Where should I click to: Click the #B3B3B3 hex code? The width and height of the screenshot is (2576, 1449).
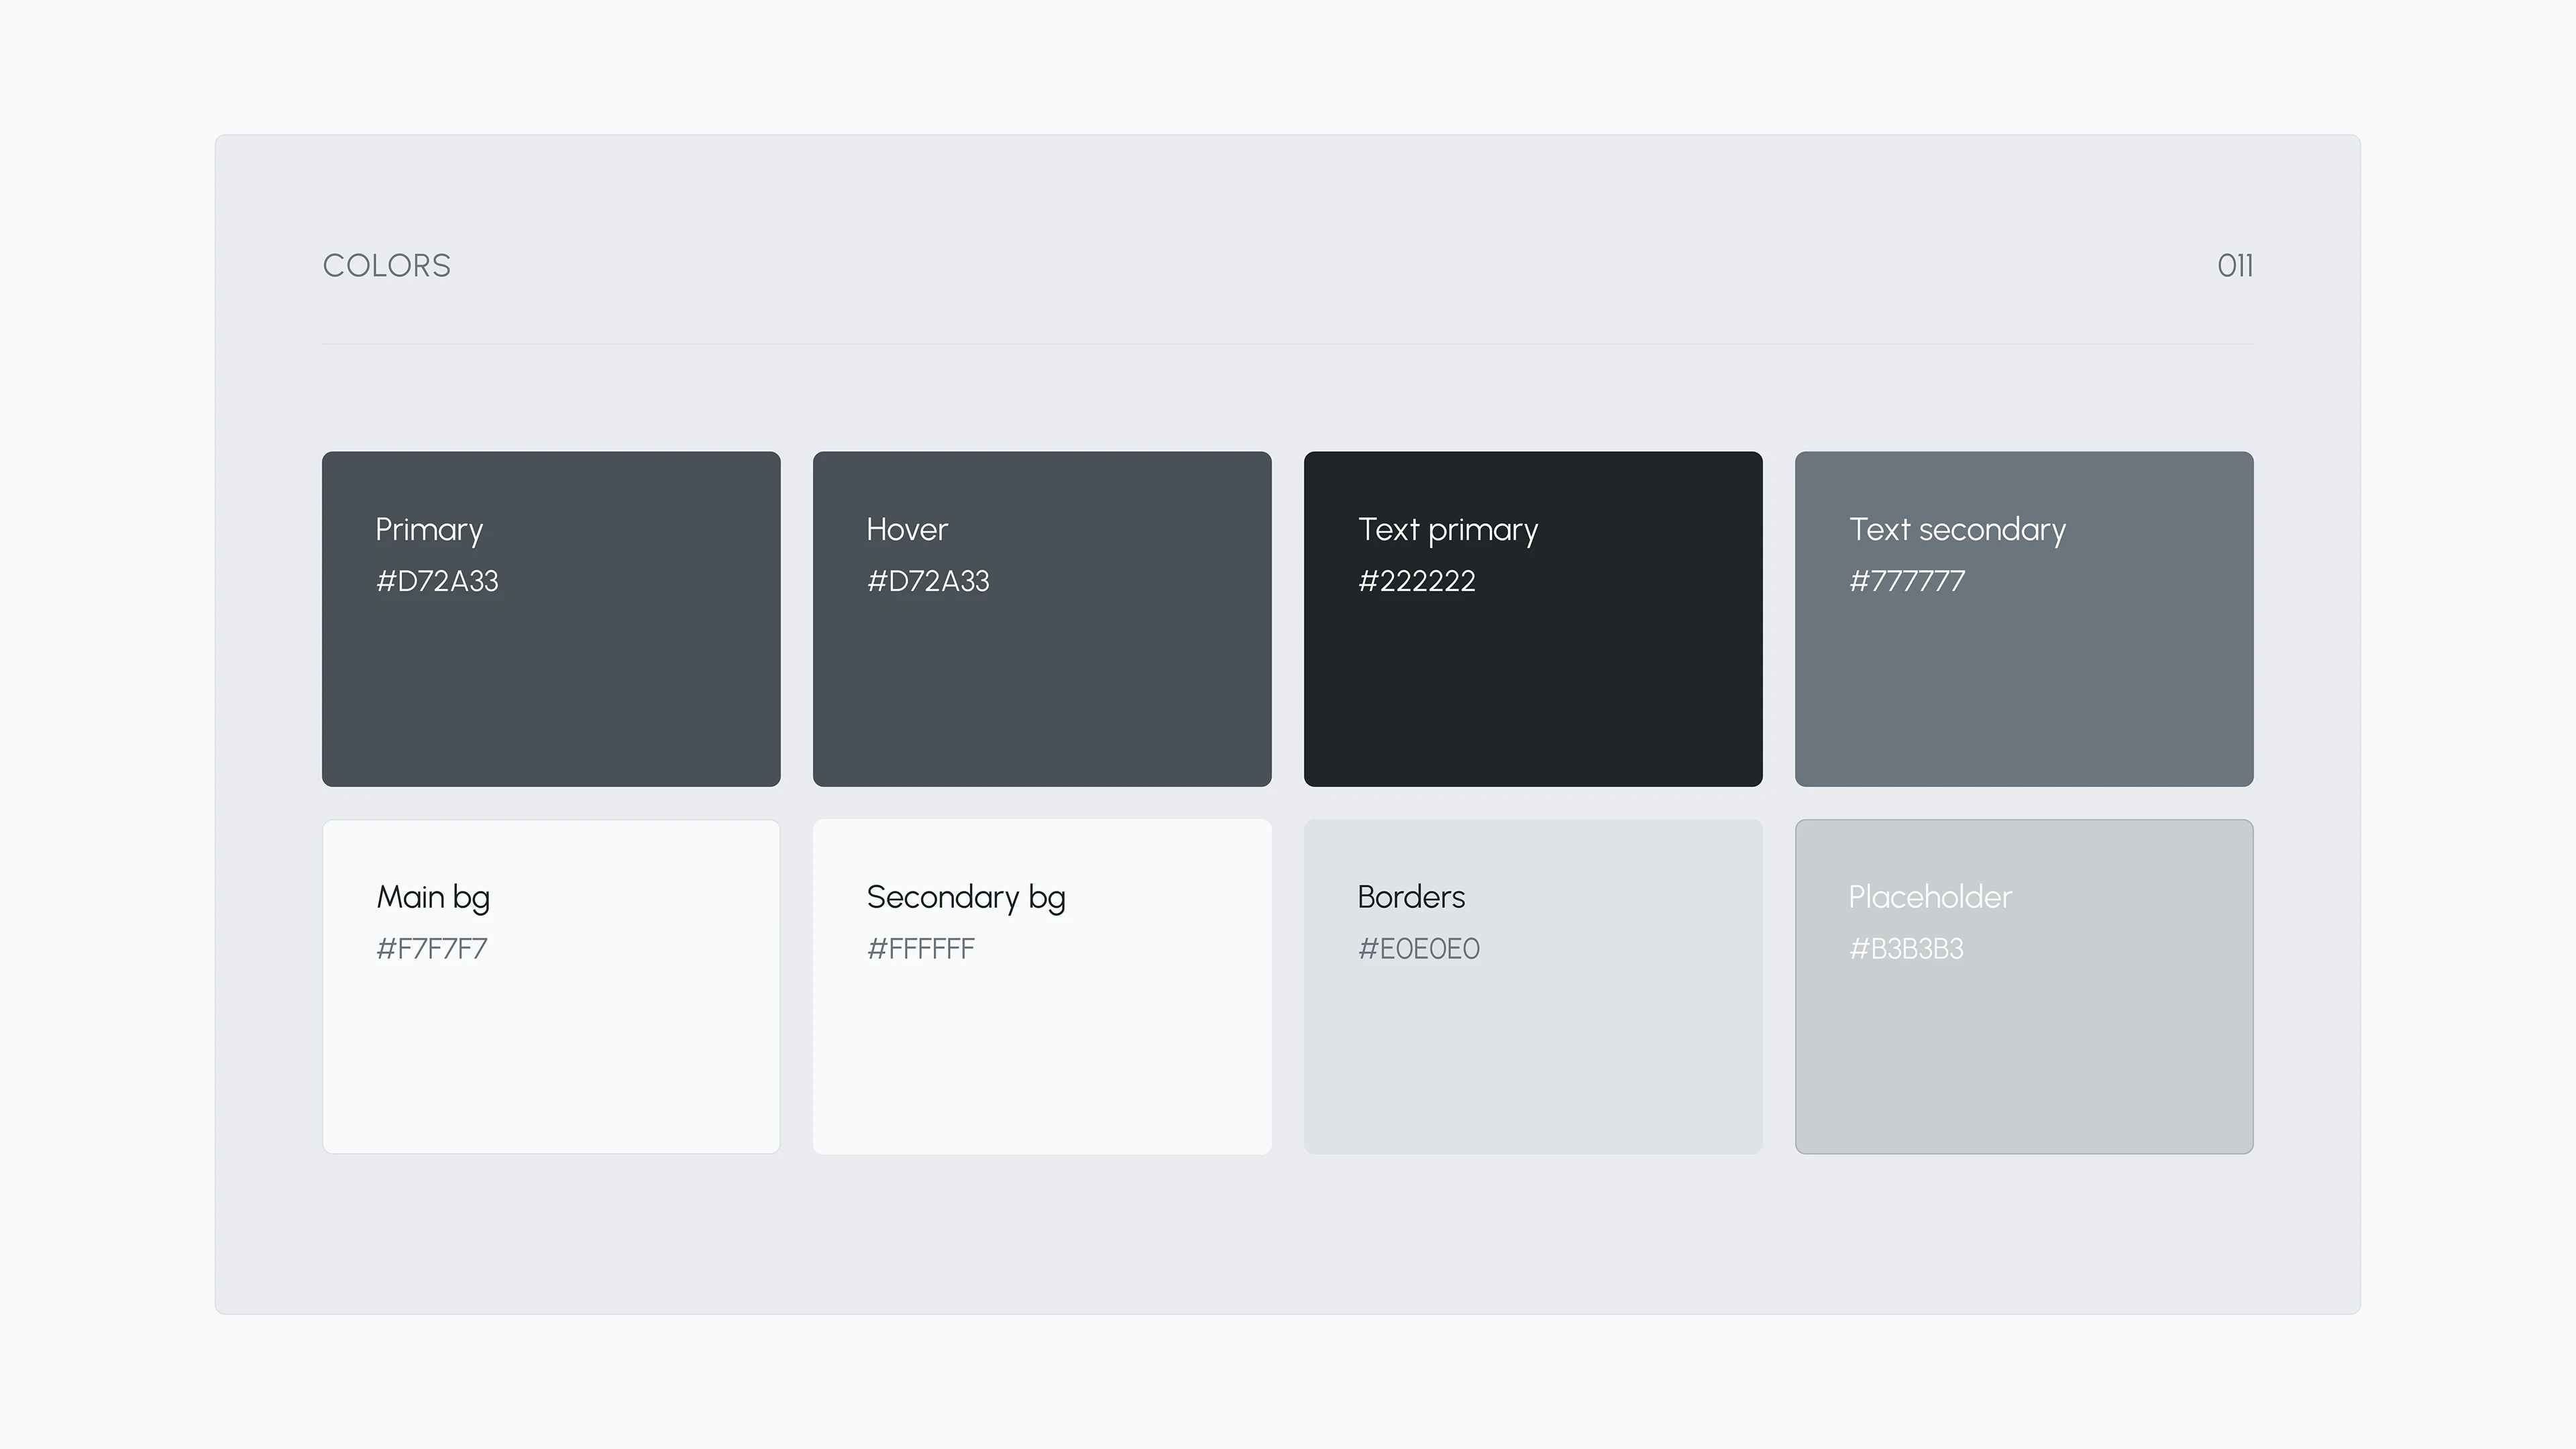(1906, 949)
